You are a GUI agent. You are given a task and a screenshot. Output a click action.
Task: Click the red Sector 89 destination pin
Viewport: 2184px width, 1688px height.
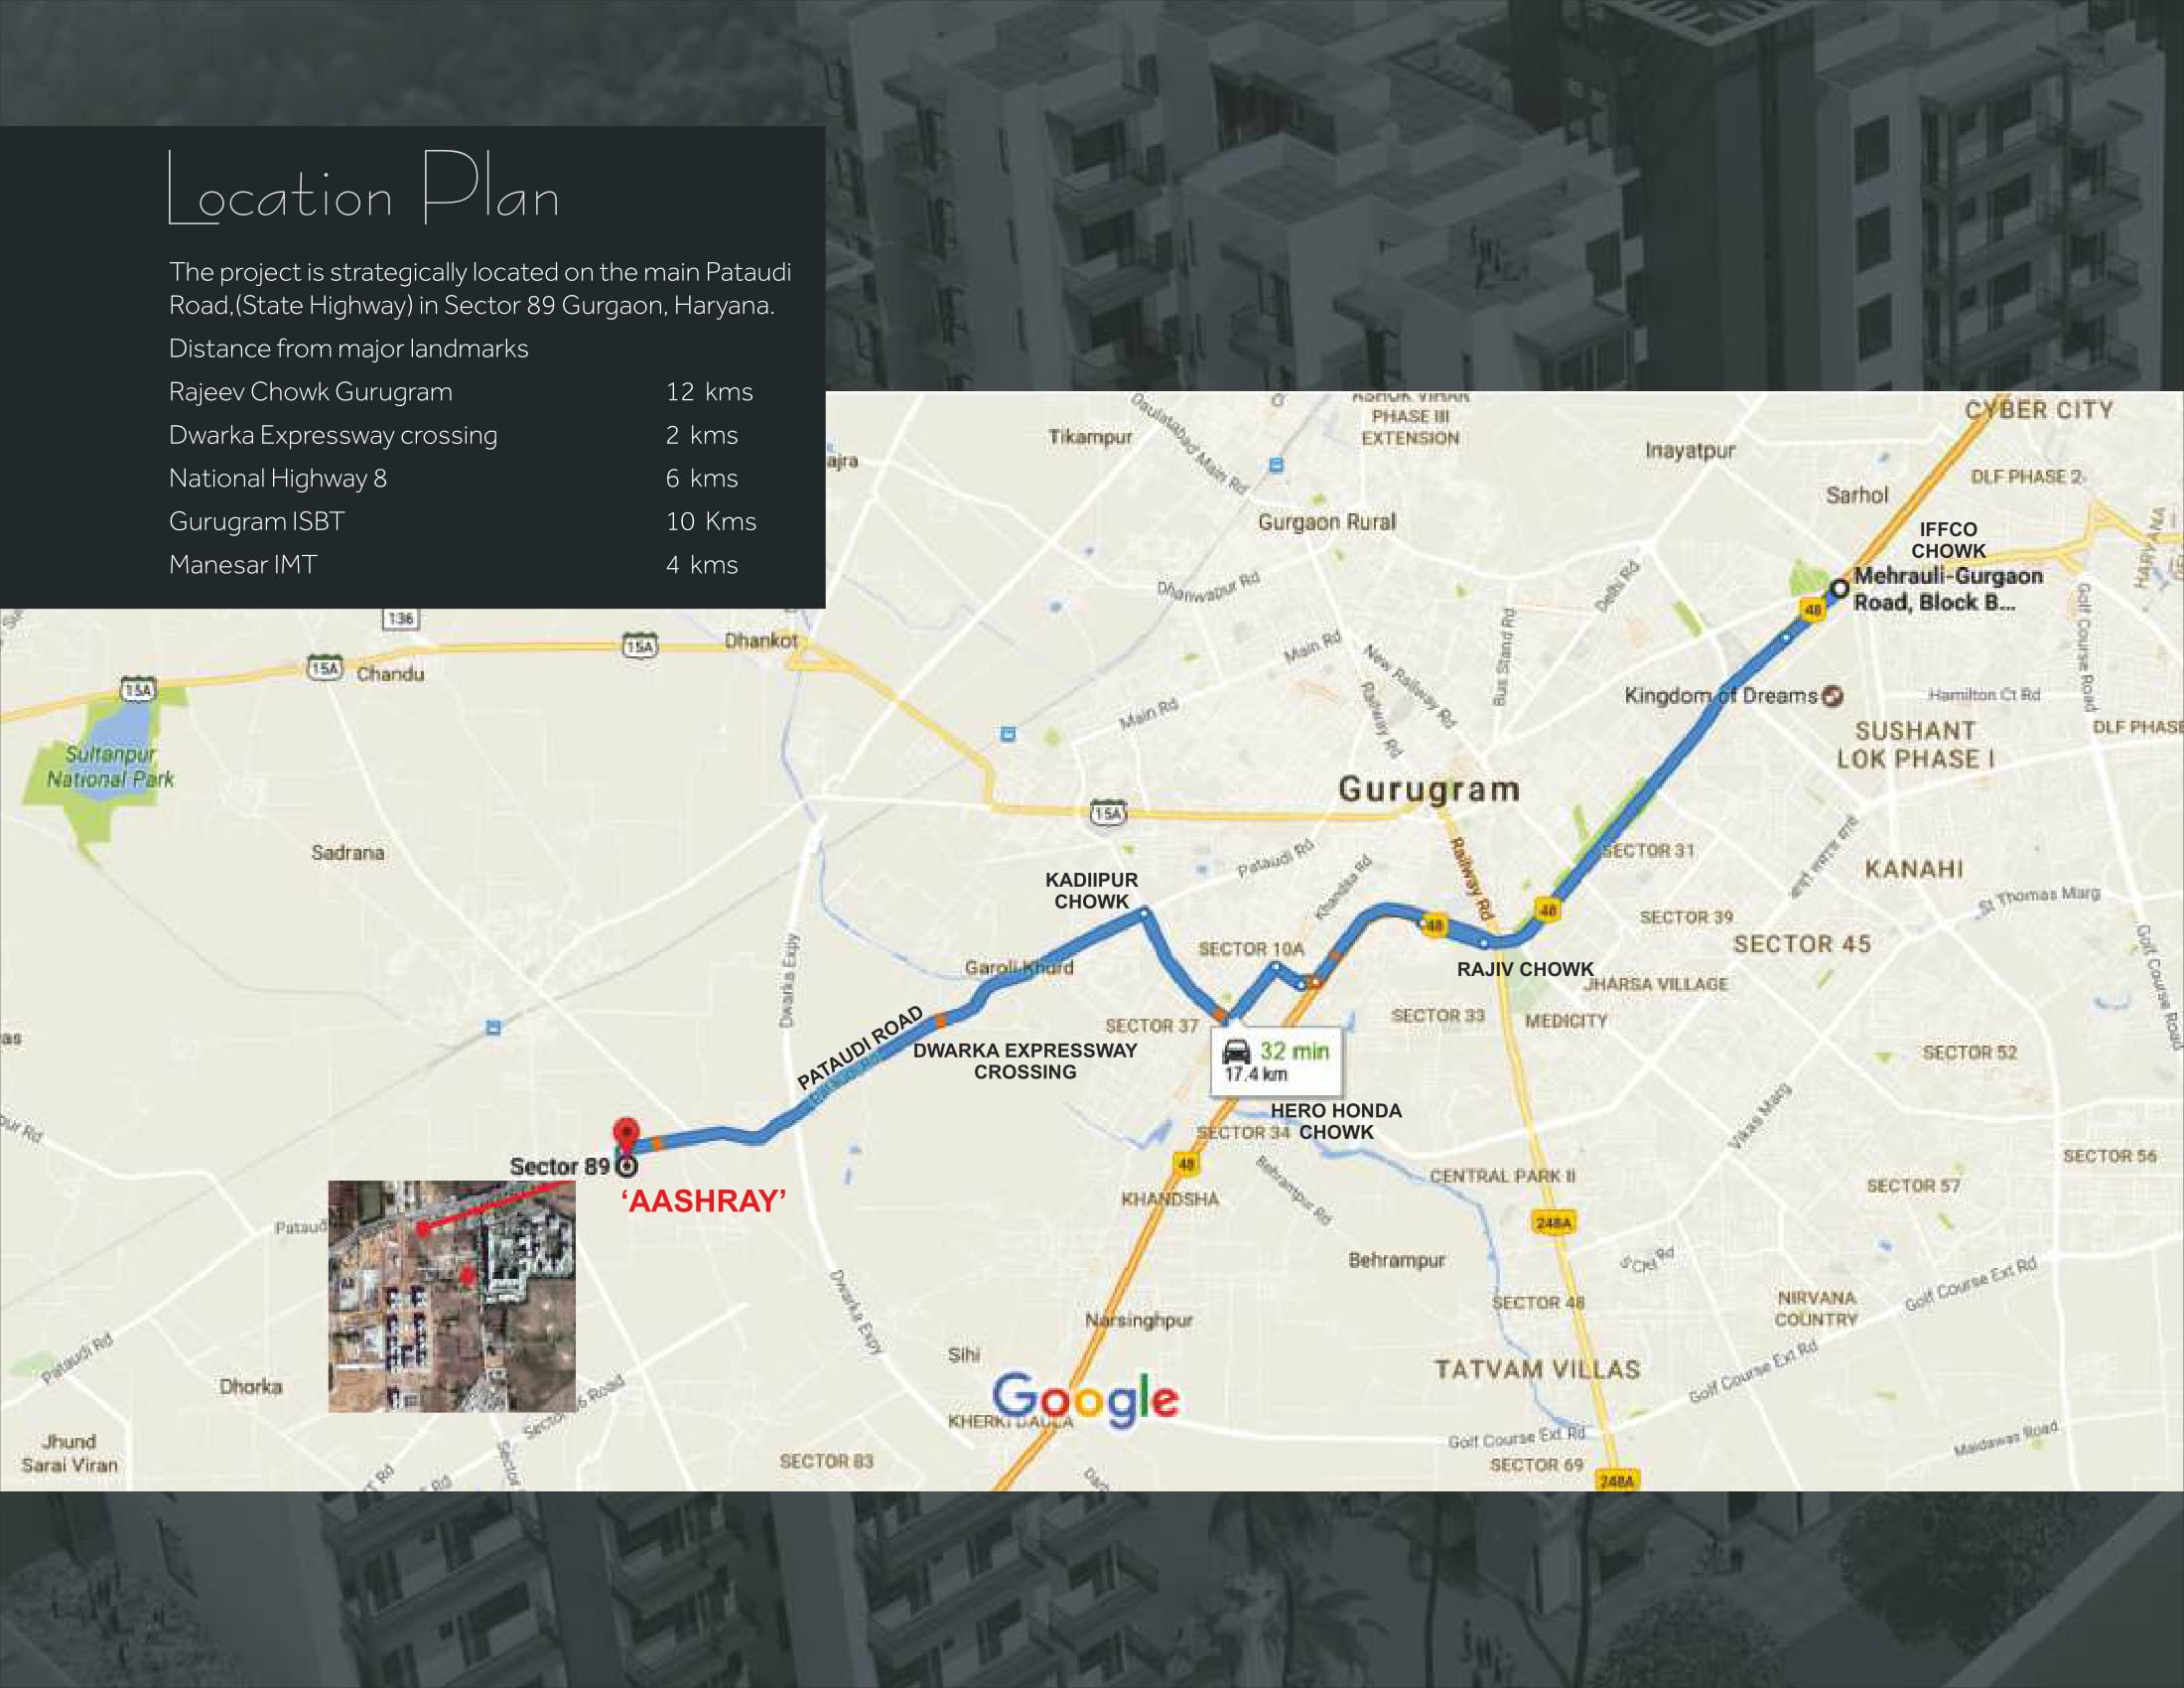(x=625, y=1133)
